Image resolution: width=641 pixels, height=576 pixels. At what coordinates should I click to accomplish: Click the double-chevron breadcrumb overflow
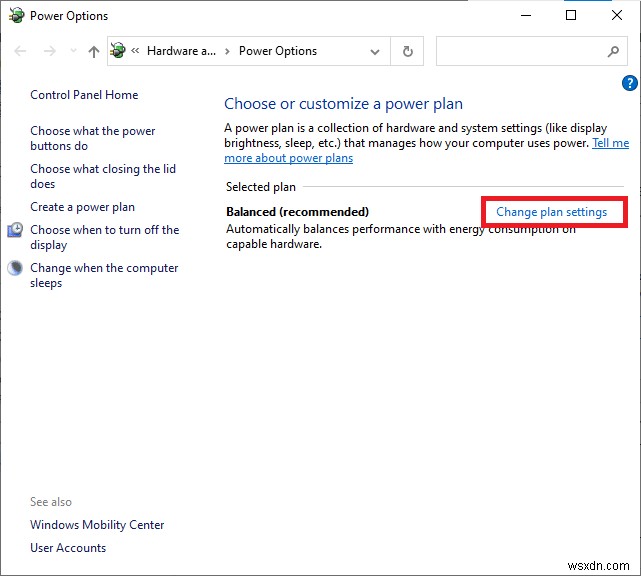(135, 51)
